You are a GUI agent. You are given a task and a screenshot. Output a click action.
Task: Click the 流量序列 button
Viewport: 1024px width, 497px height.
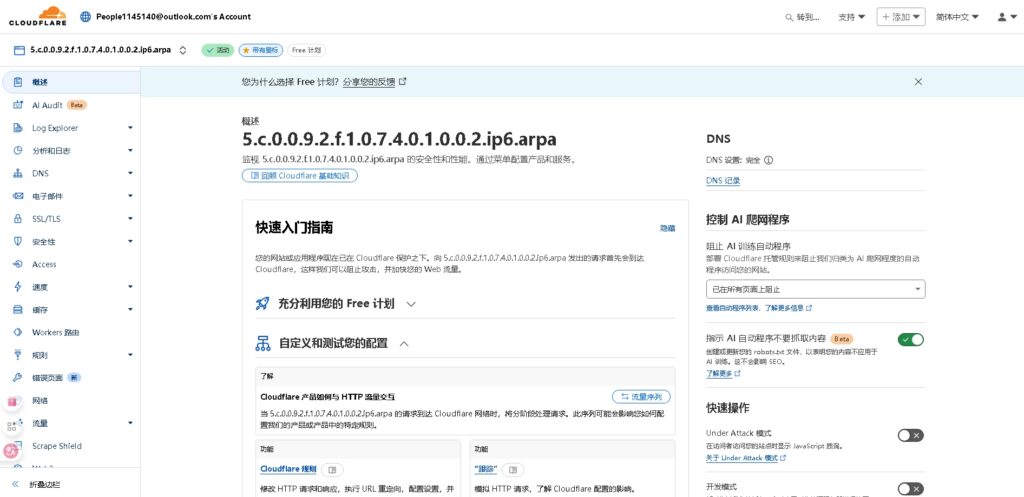tap(641, 397)
